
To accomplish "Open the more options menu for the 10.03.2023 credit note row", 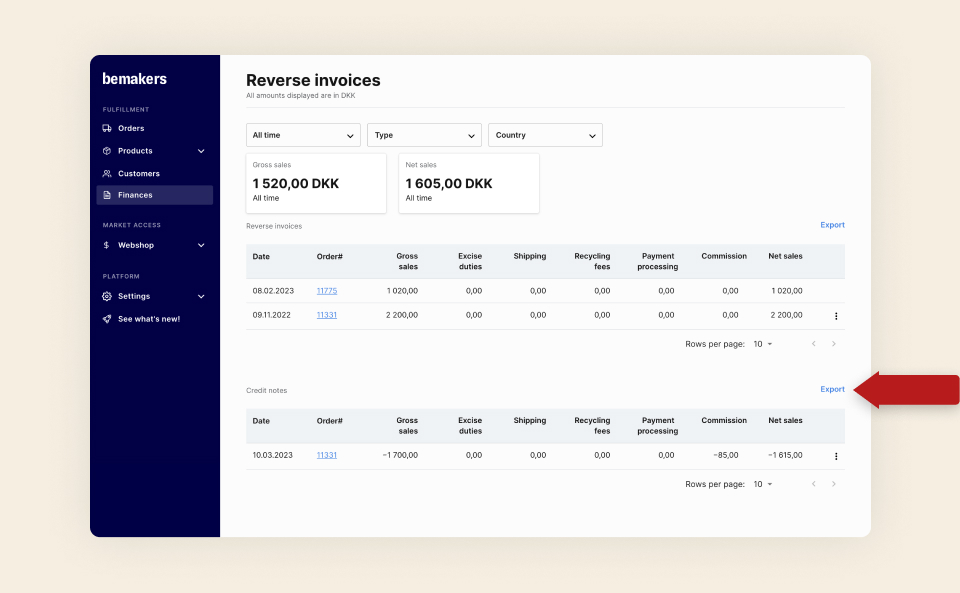I will [x=836, y=457].
